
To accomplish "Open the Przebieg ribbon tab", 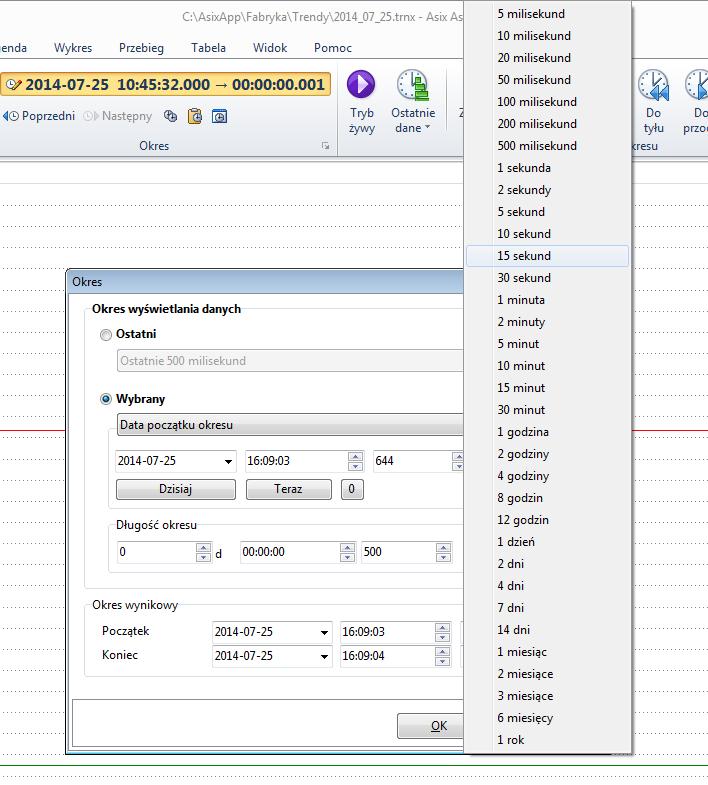I will click(141, 48).
